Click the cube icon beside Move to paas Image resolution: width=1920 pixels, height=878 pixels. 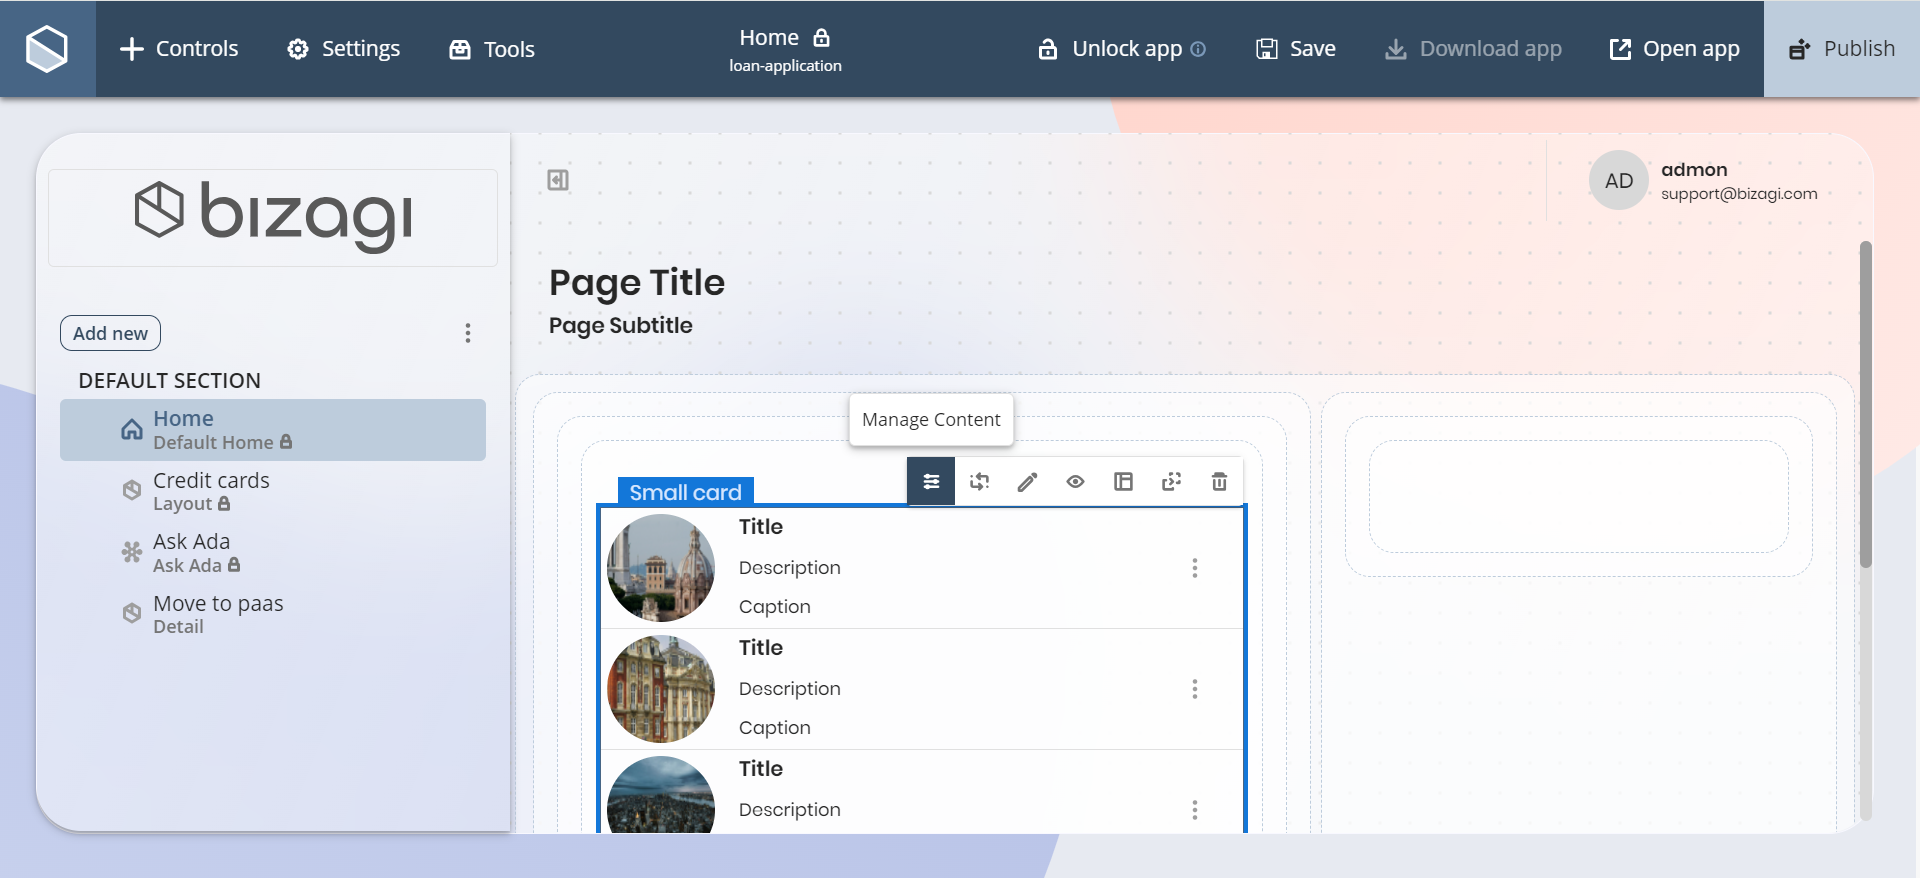click(132, 613)
